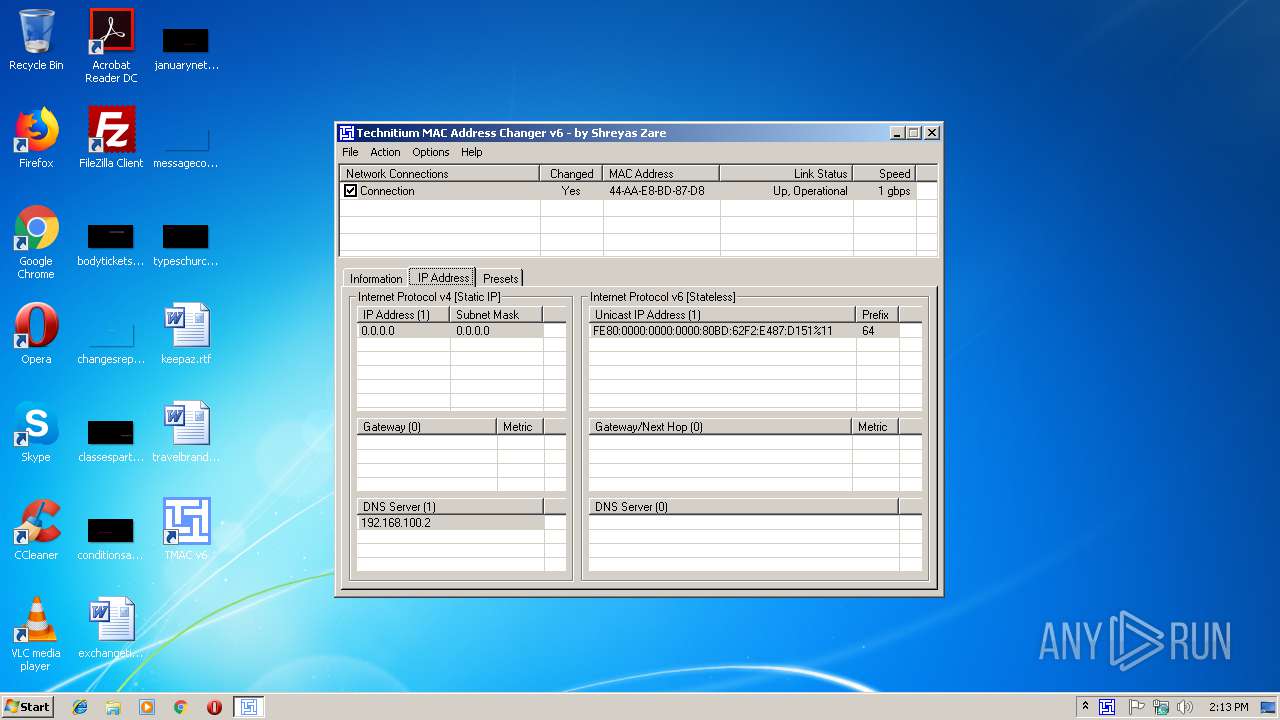1280x720 pixels.
Task: Click the Unicast IP Address column header
Action: click(722, 314)
